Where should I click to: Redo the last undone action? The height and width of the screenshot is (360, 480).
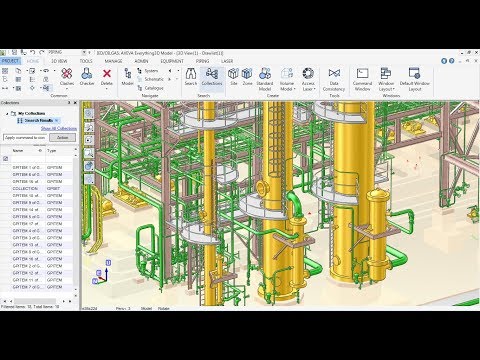[x=42, y=52]
